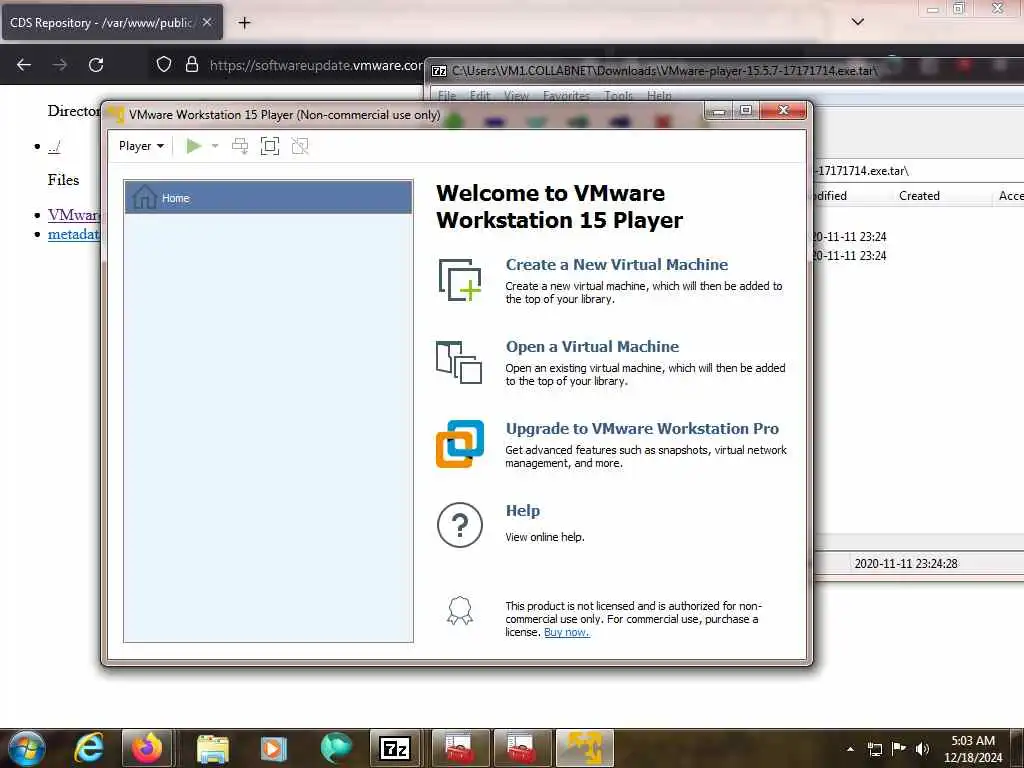Click the network tray icon

(x=874, y=749)
